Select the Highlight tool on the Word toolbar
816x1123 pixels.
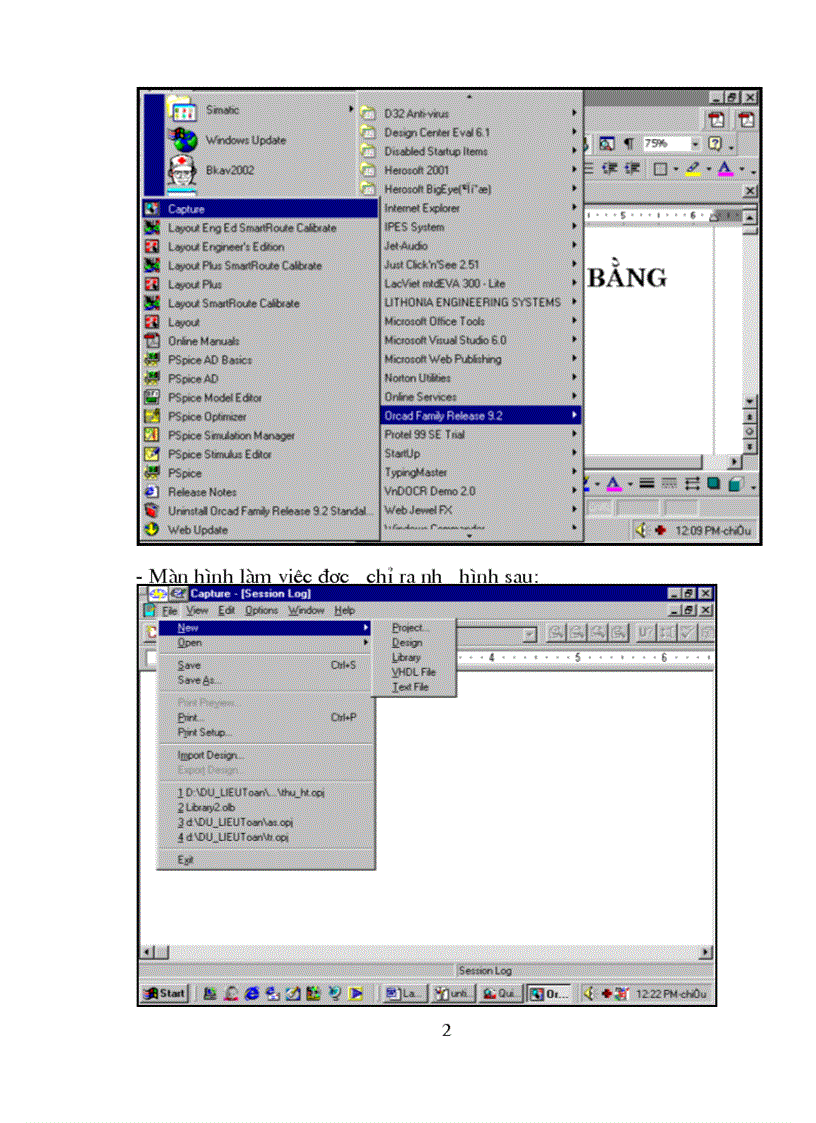tap(693, 167)
